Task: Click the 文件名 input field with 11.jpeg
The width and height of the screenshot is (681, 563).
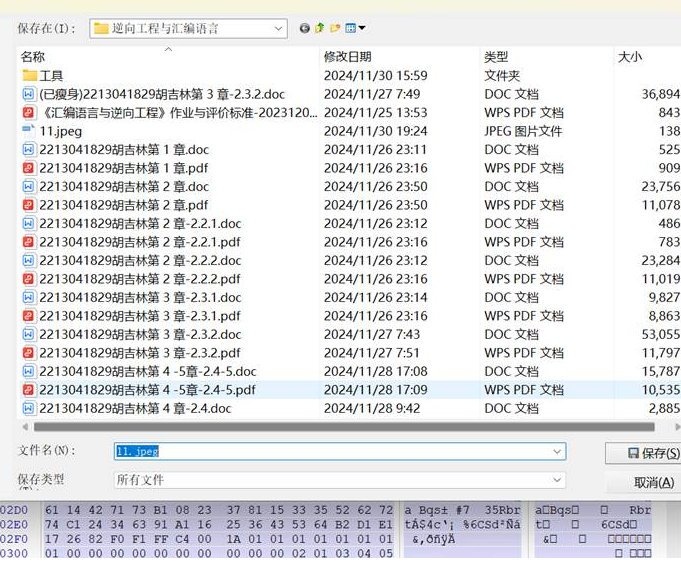Action: (340, 452)
